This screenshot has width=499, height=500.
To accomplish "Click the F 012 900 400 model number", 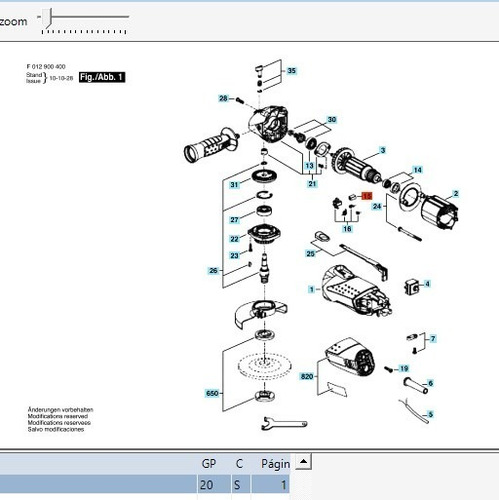I will click(x=46, y=66).
